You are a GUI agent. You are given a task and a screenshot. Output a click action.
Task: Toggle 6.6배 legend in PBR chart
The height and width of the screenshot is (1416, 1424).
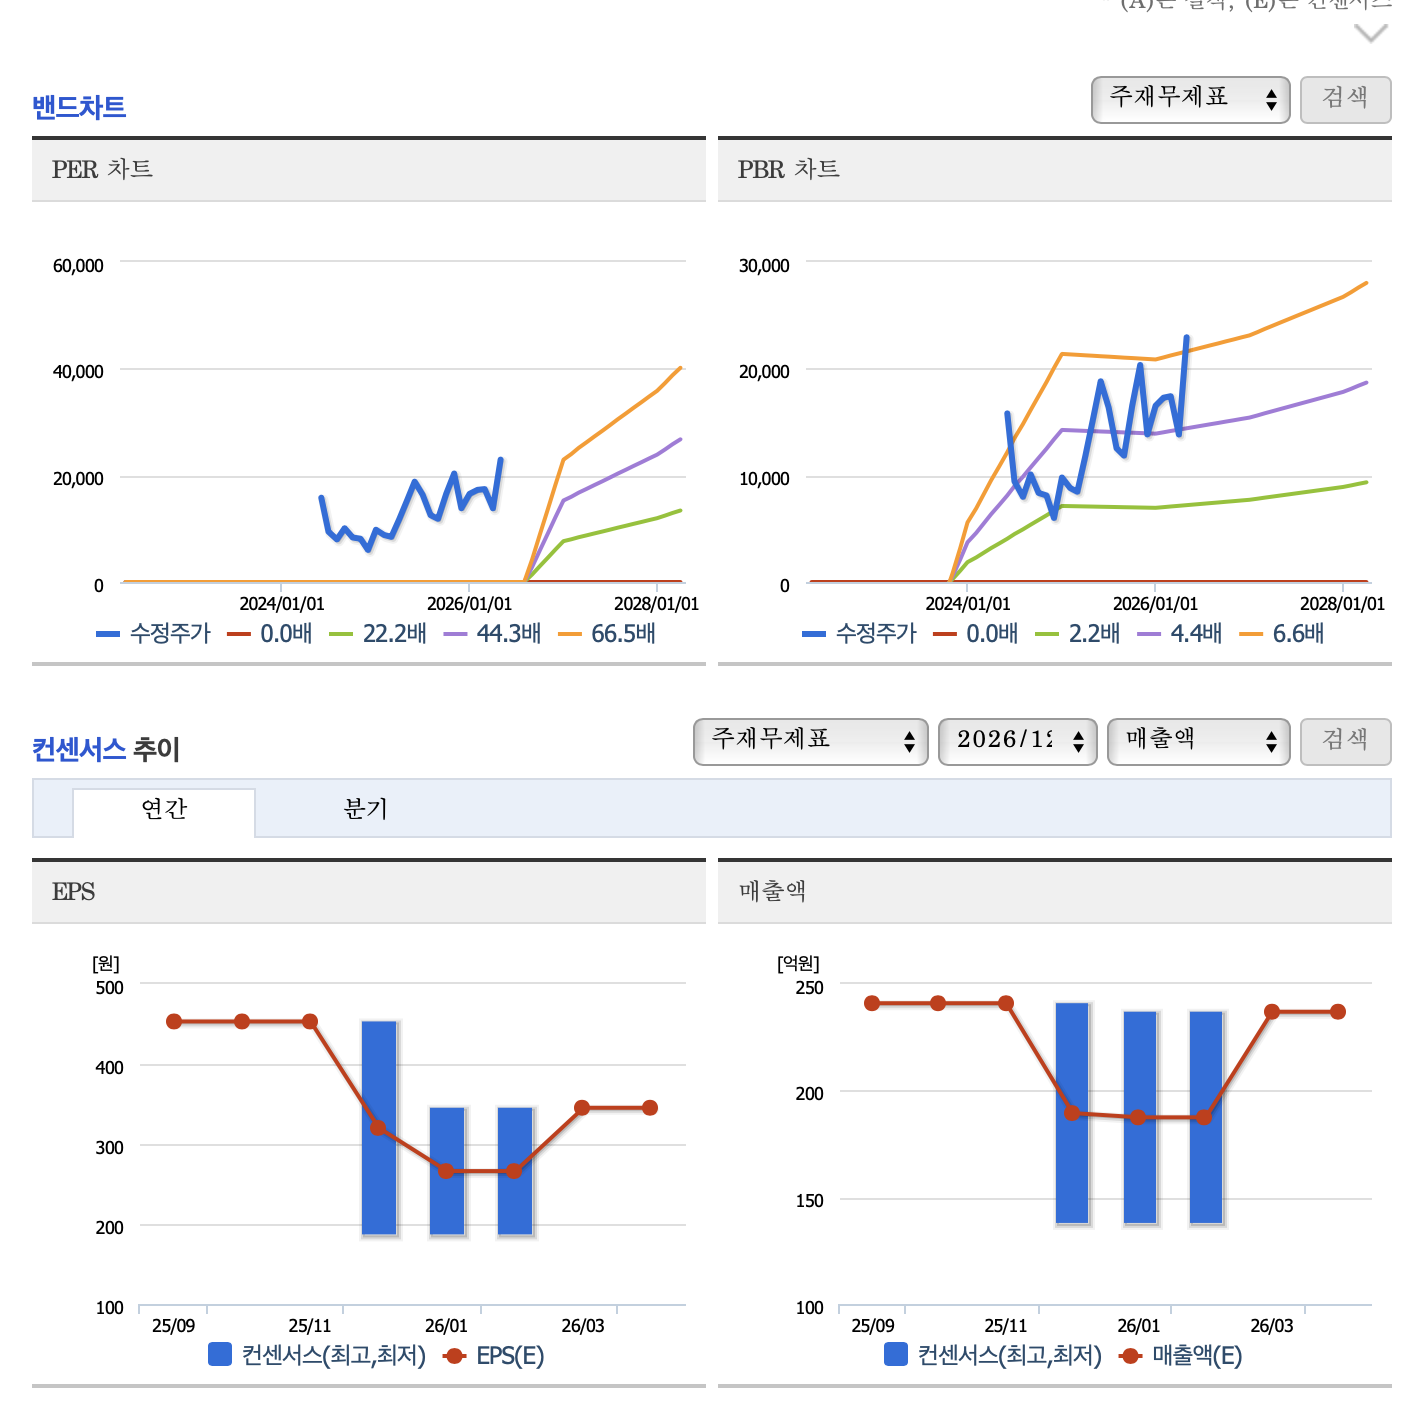(x=1282, y=633)
